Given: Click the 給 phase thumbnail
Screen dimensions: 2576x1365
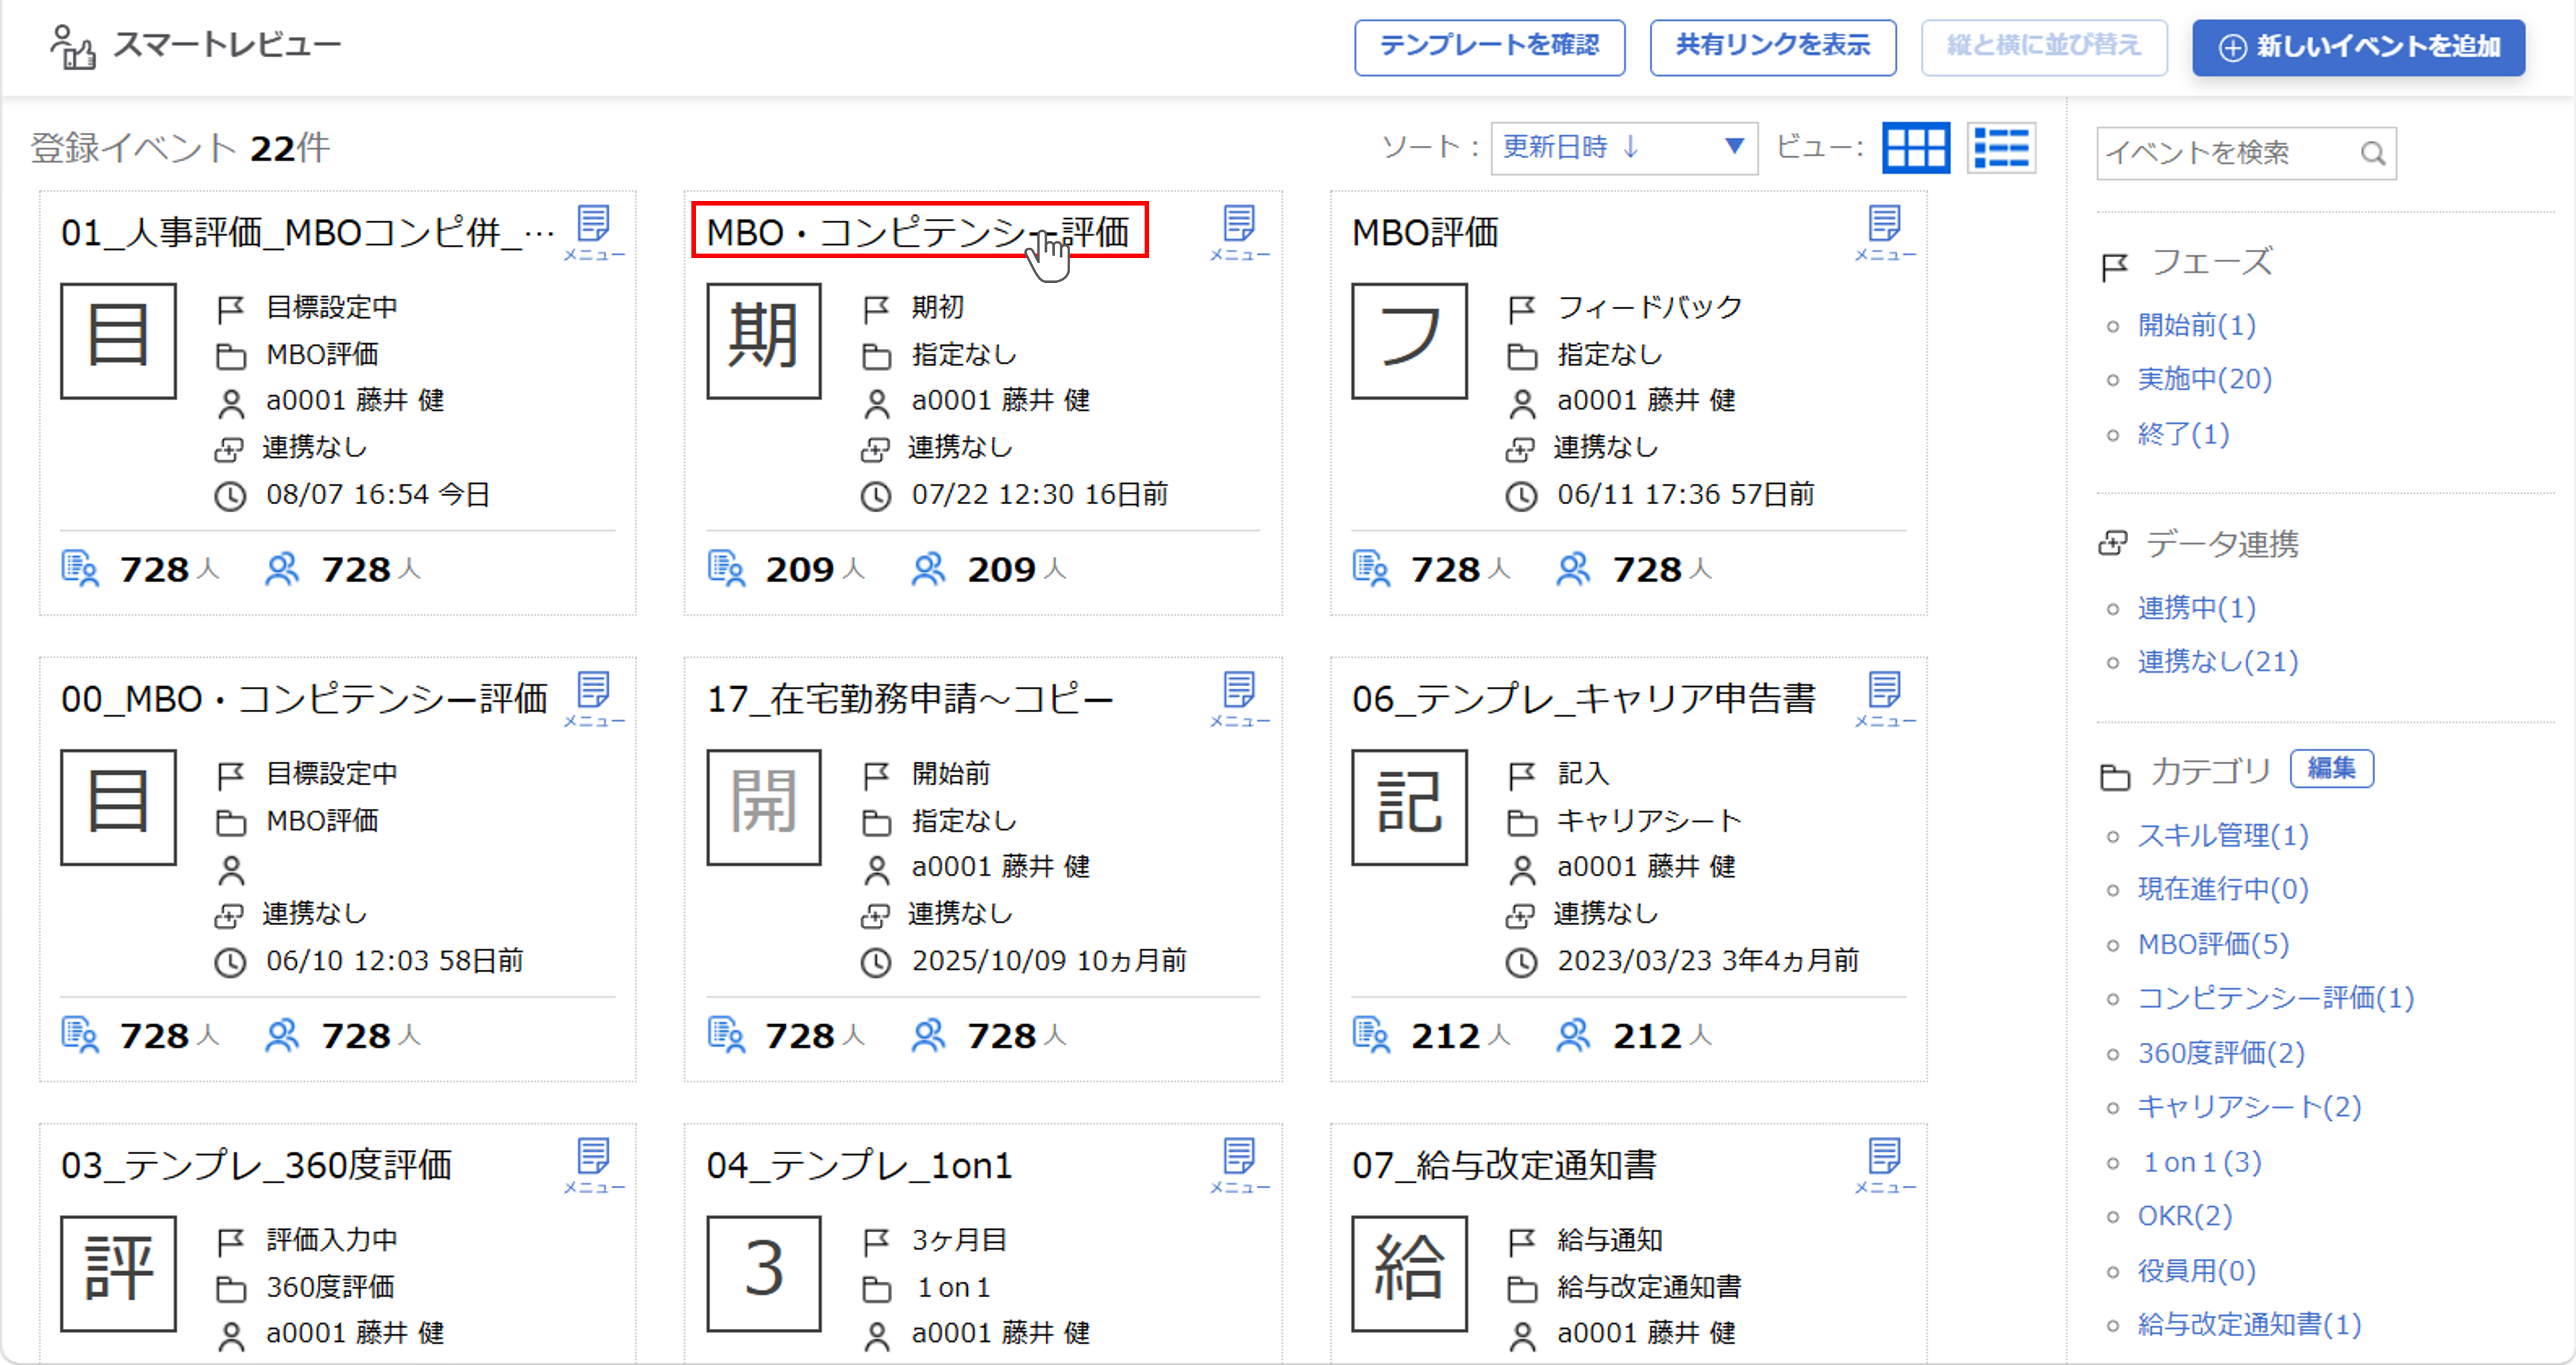Looking at the screenshot, I should coord(1409,1273).
